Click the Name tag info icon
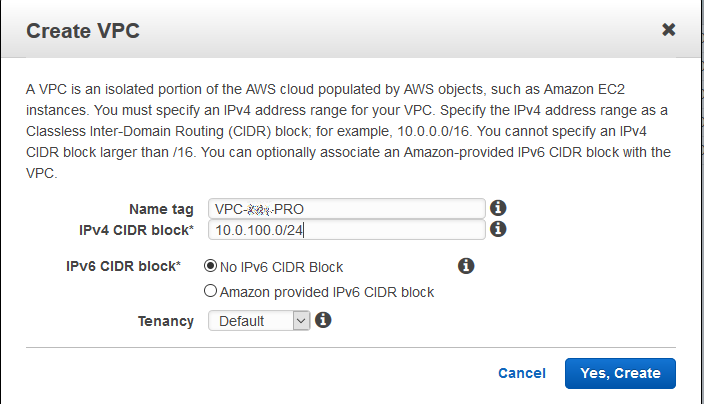The width and height of the screenshot is (704, 404). point(497,208)
